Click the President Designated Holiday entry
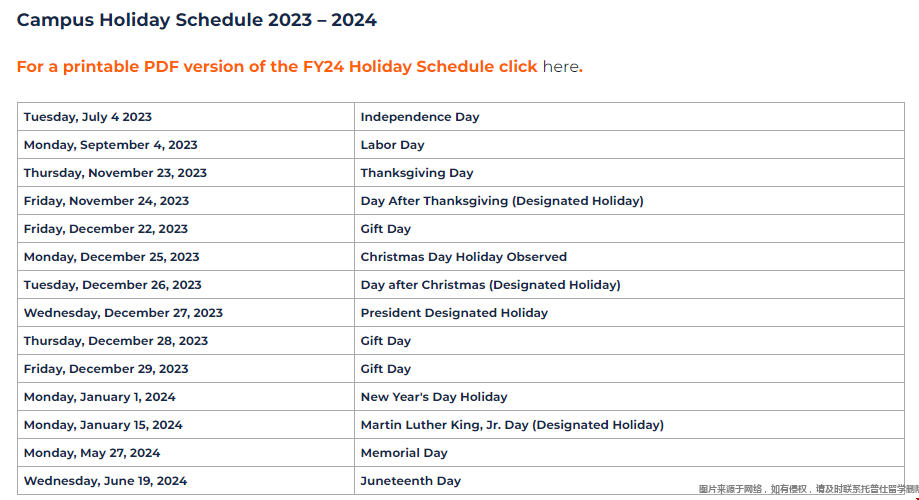919x500 pixels. click(x=454, y=313)
